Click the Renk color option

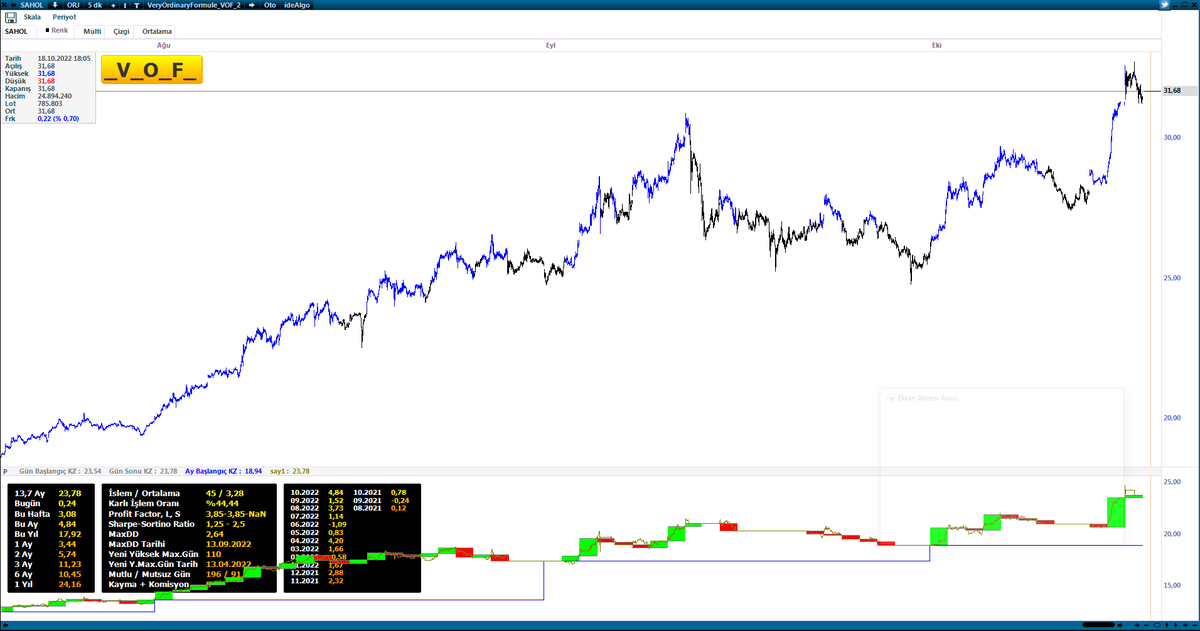[x=57, y=30]
